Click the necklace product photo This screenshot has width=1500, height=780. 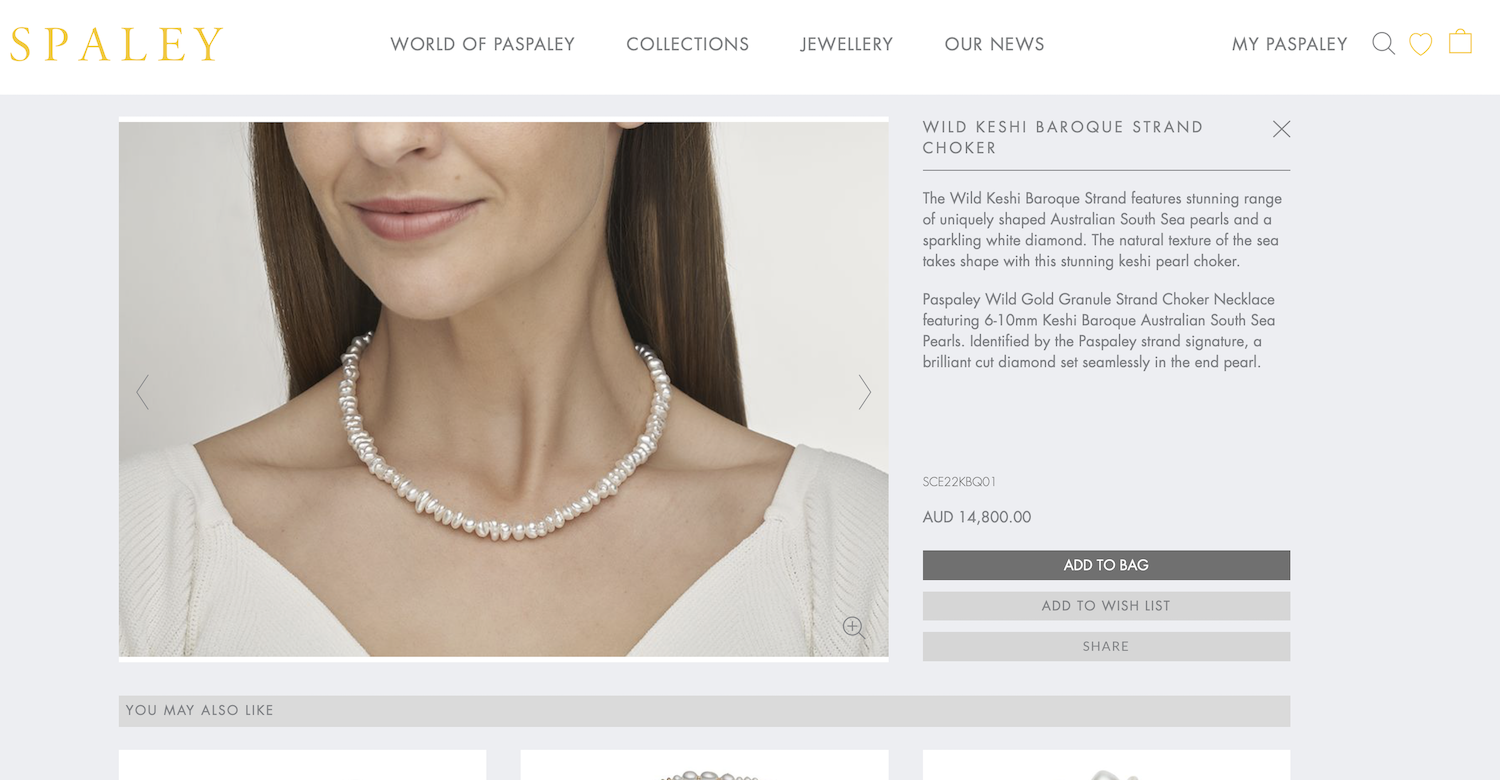pos(503,389)
